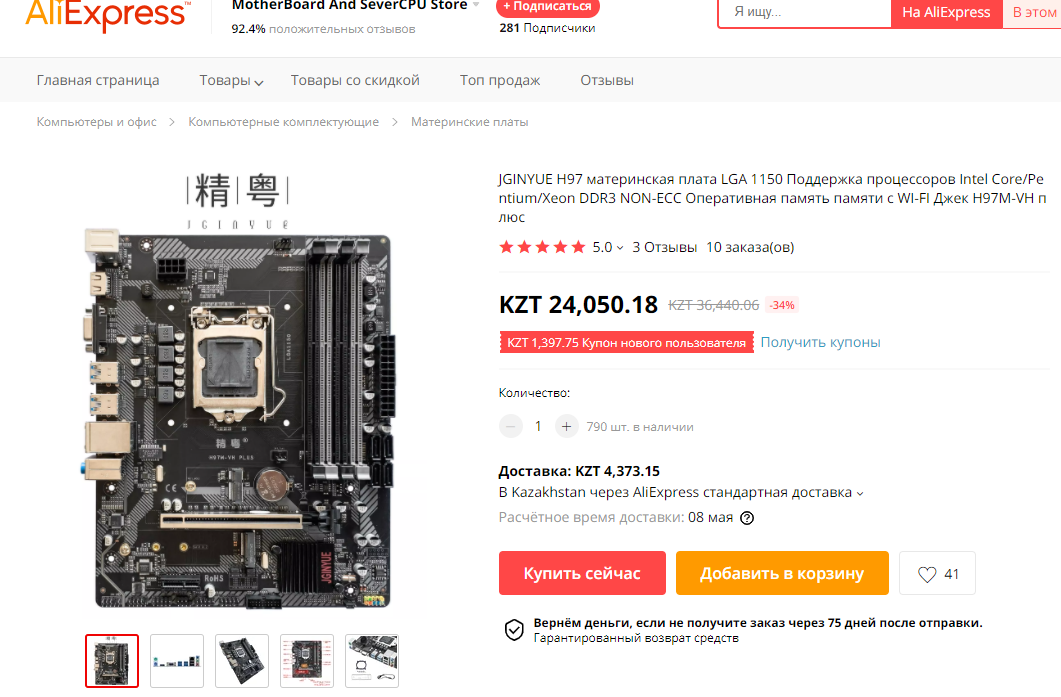Viewport: 1061px width, 697px height.
Task: Click the Купить сейчас button
Action: [x=582, y=573]
